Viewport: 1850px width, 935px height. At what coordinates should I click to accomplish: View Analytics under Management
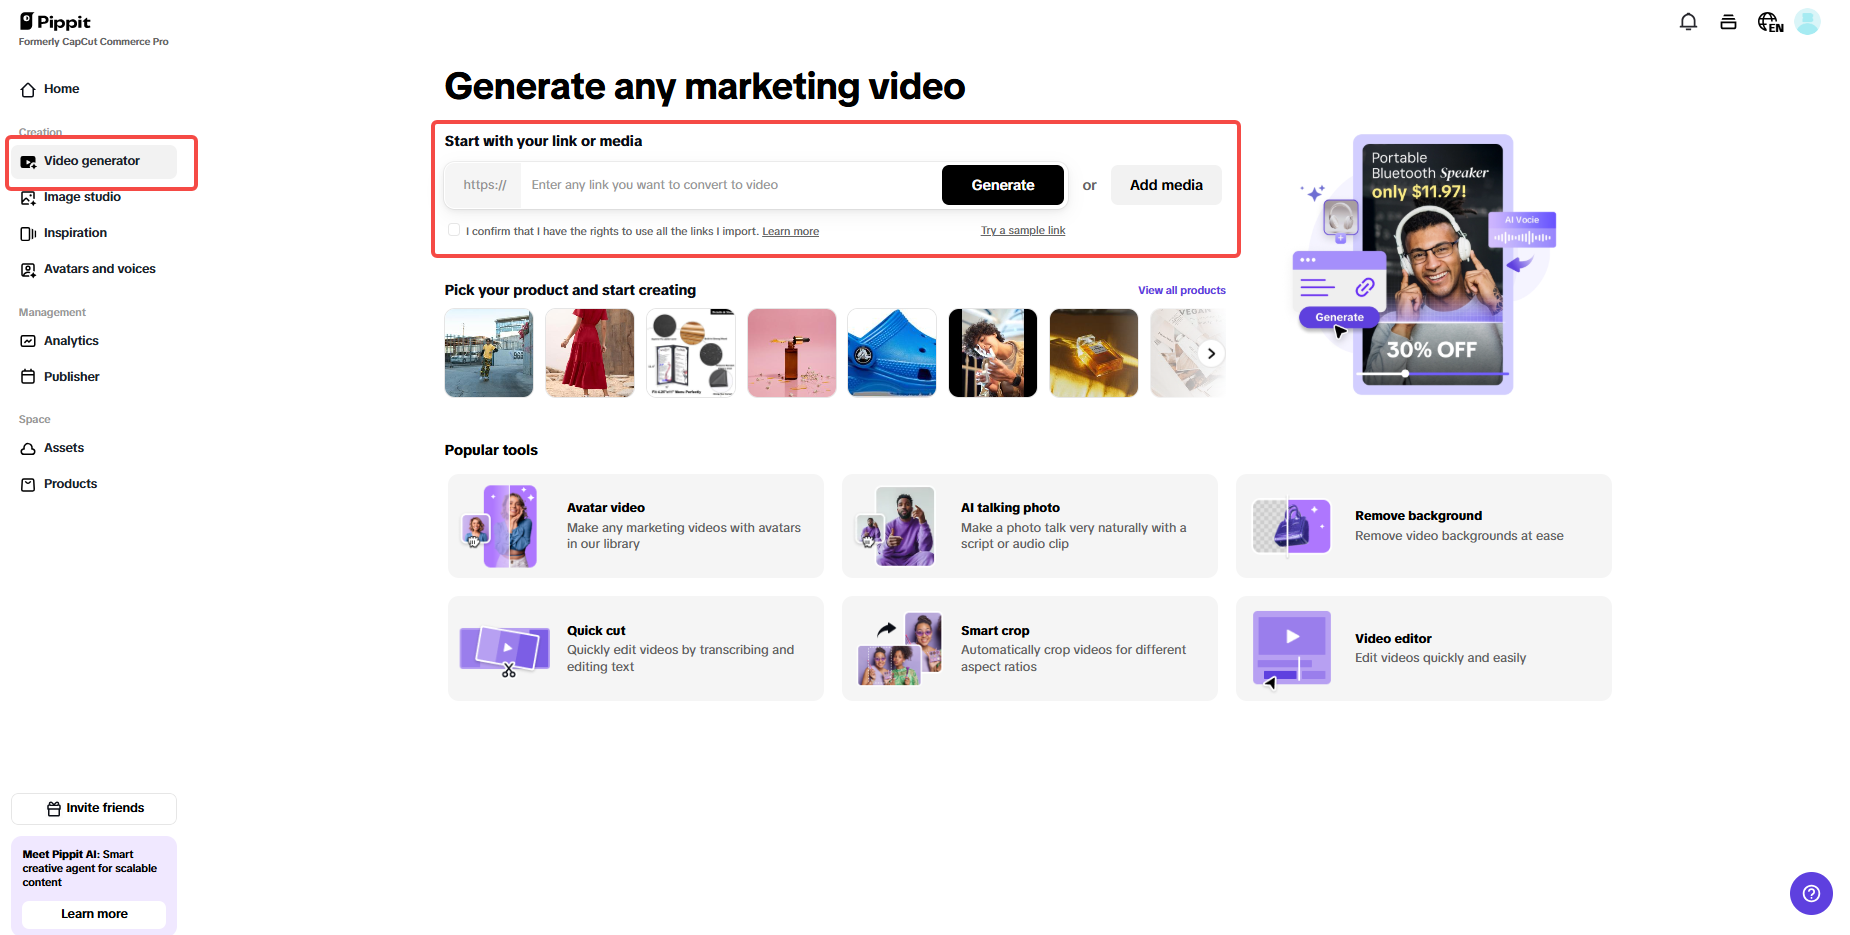(x=71, y=340)
